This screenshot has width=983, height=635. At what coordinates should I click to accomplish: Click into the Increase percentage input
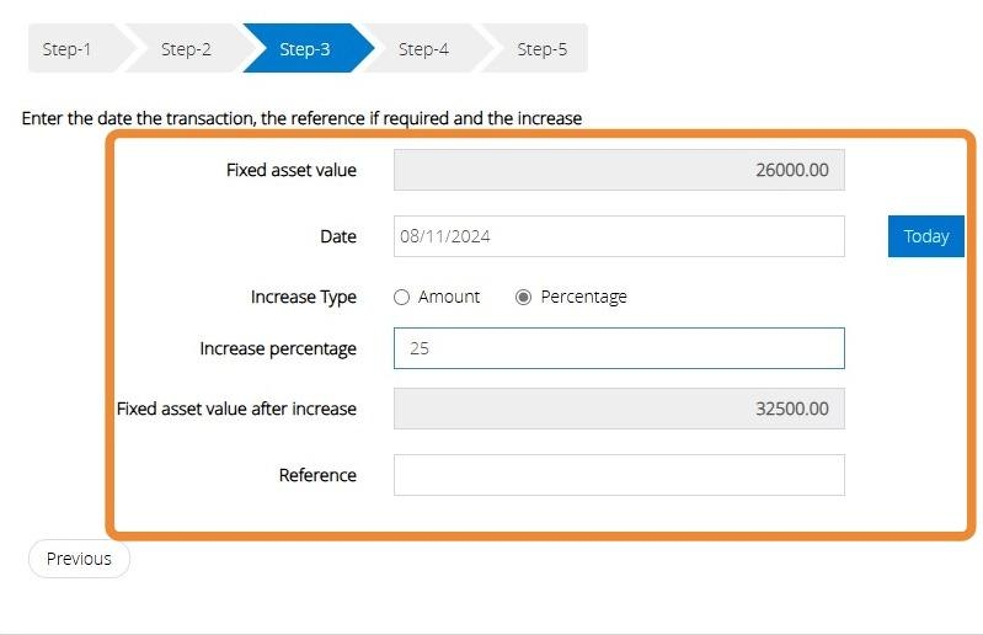(618, 349)
